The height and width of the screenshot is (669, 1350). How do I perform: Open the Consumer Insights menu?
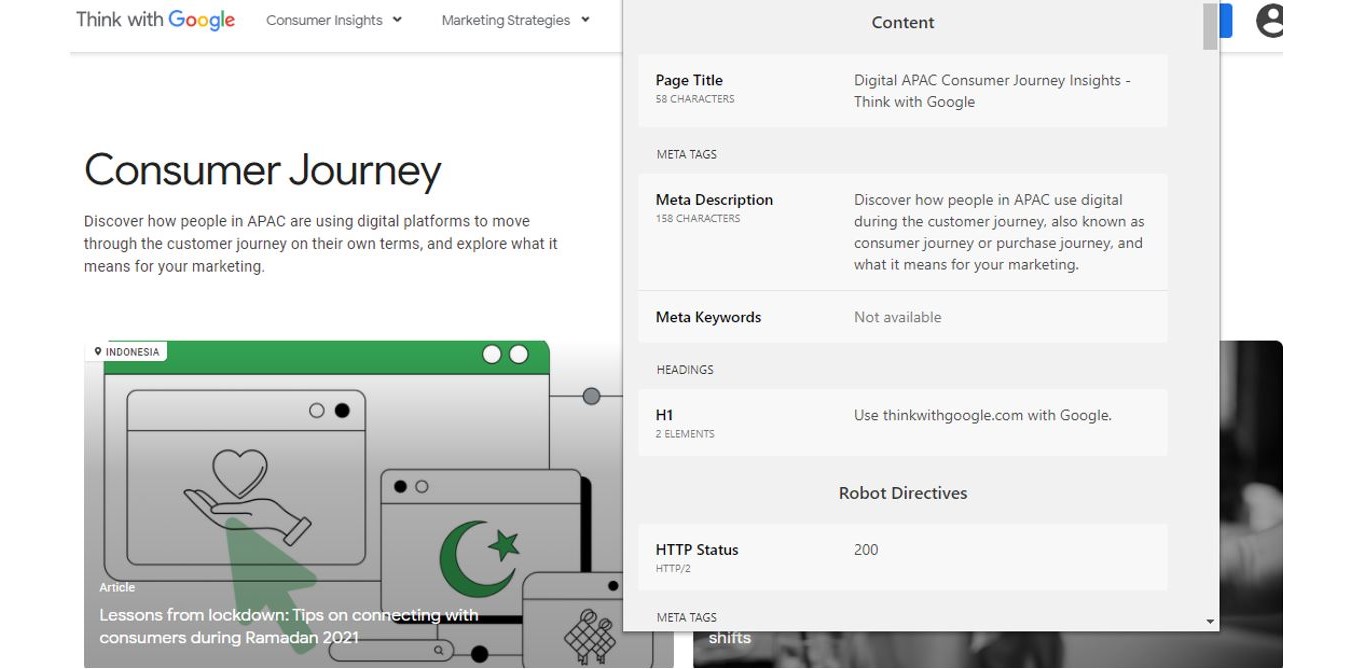click(x=324, y=19)
